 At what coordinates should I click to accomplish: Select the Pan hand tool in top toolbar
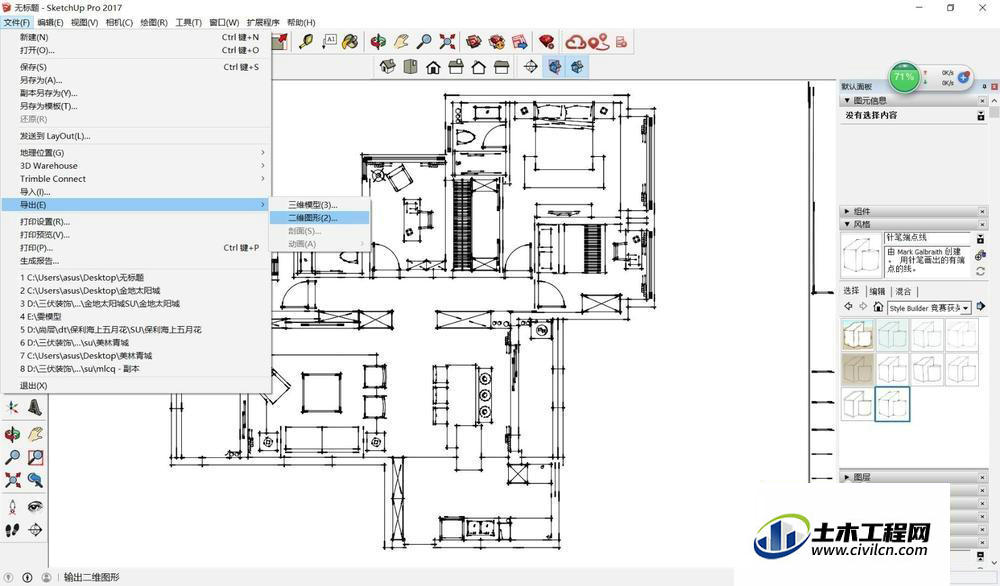[401, 42]
